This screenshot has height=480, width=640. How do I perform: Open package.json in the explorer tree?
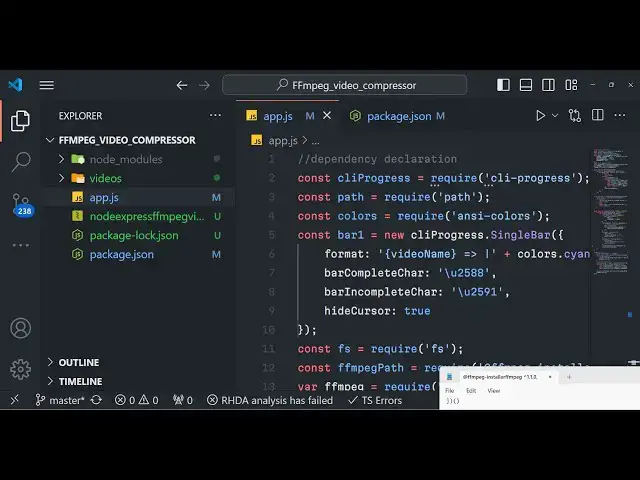tap(139, 255)
